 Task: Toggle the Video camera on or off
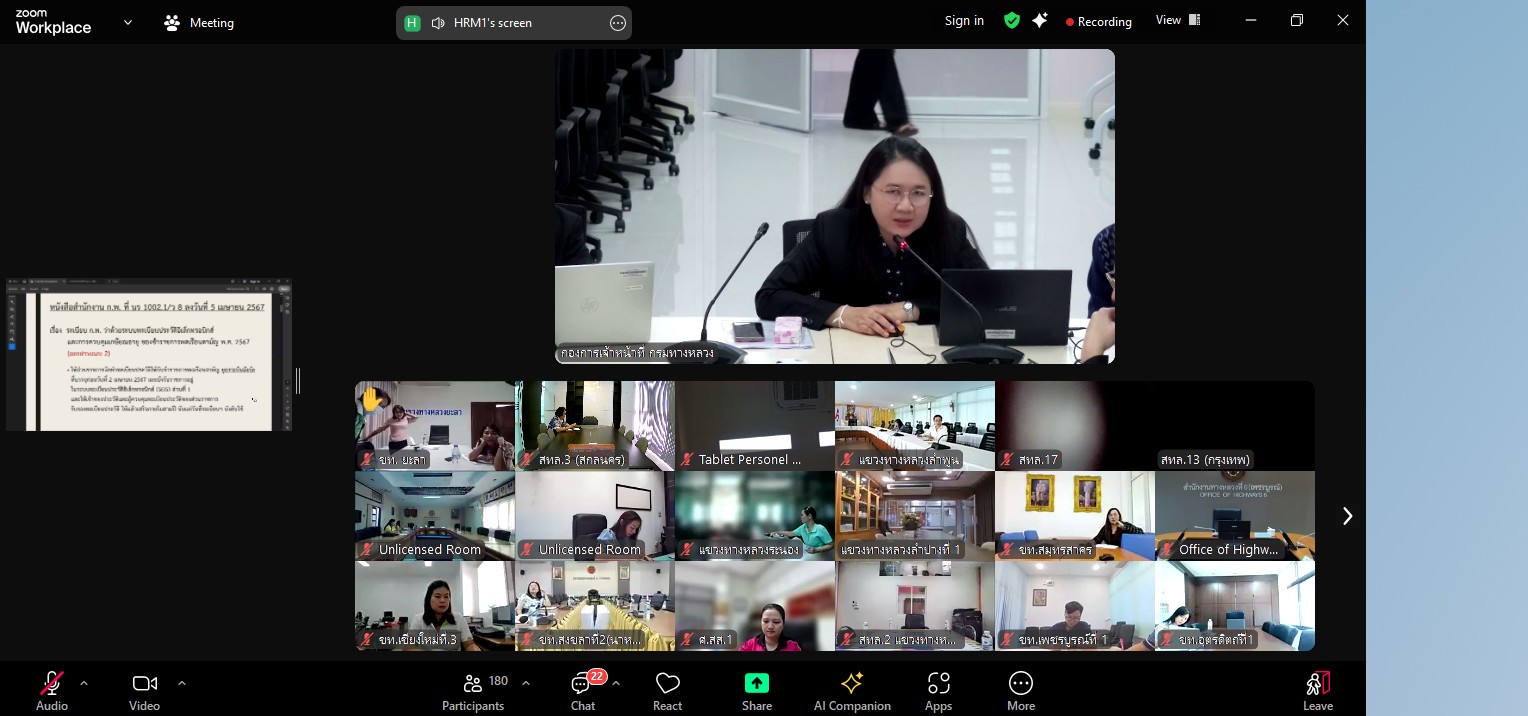pyautogui.click(x=144, y=690)
